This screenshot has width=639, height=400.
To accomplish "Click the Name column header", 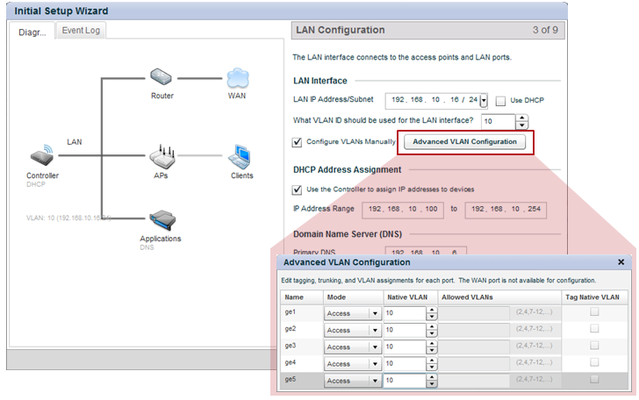I will coord(302,297).
